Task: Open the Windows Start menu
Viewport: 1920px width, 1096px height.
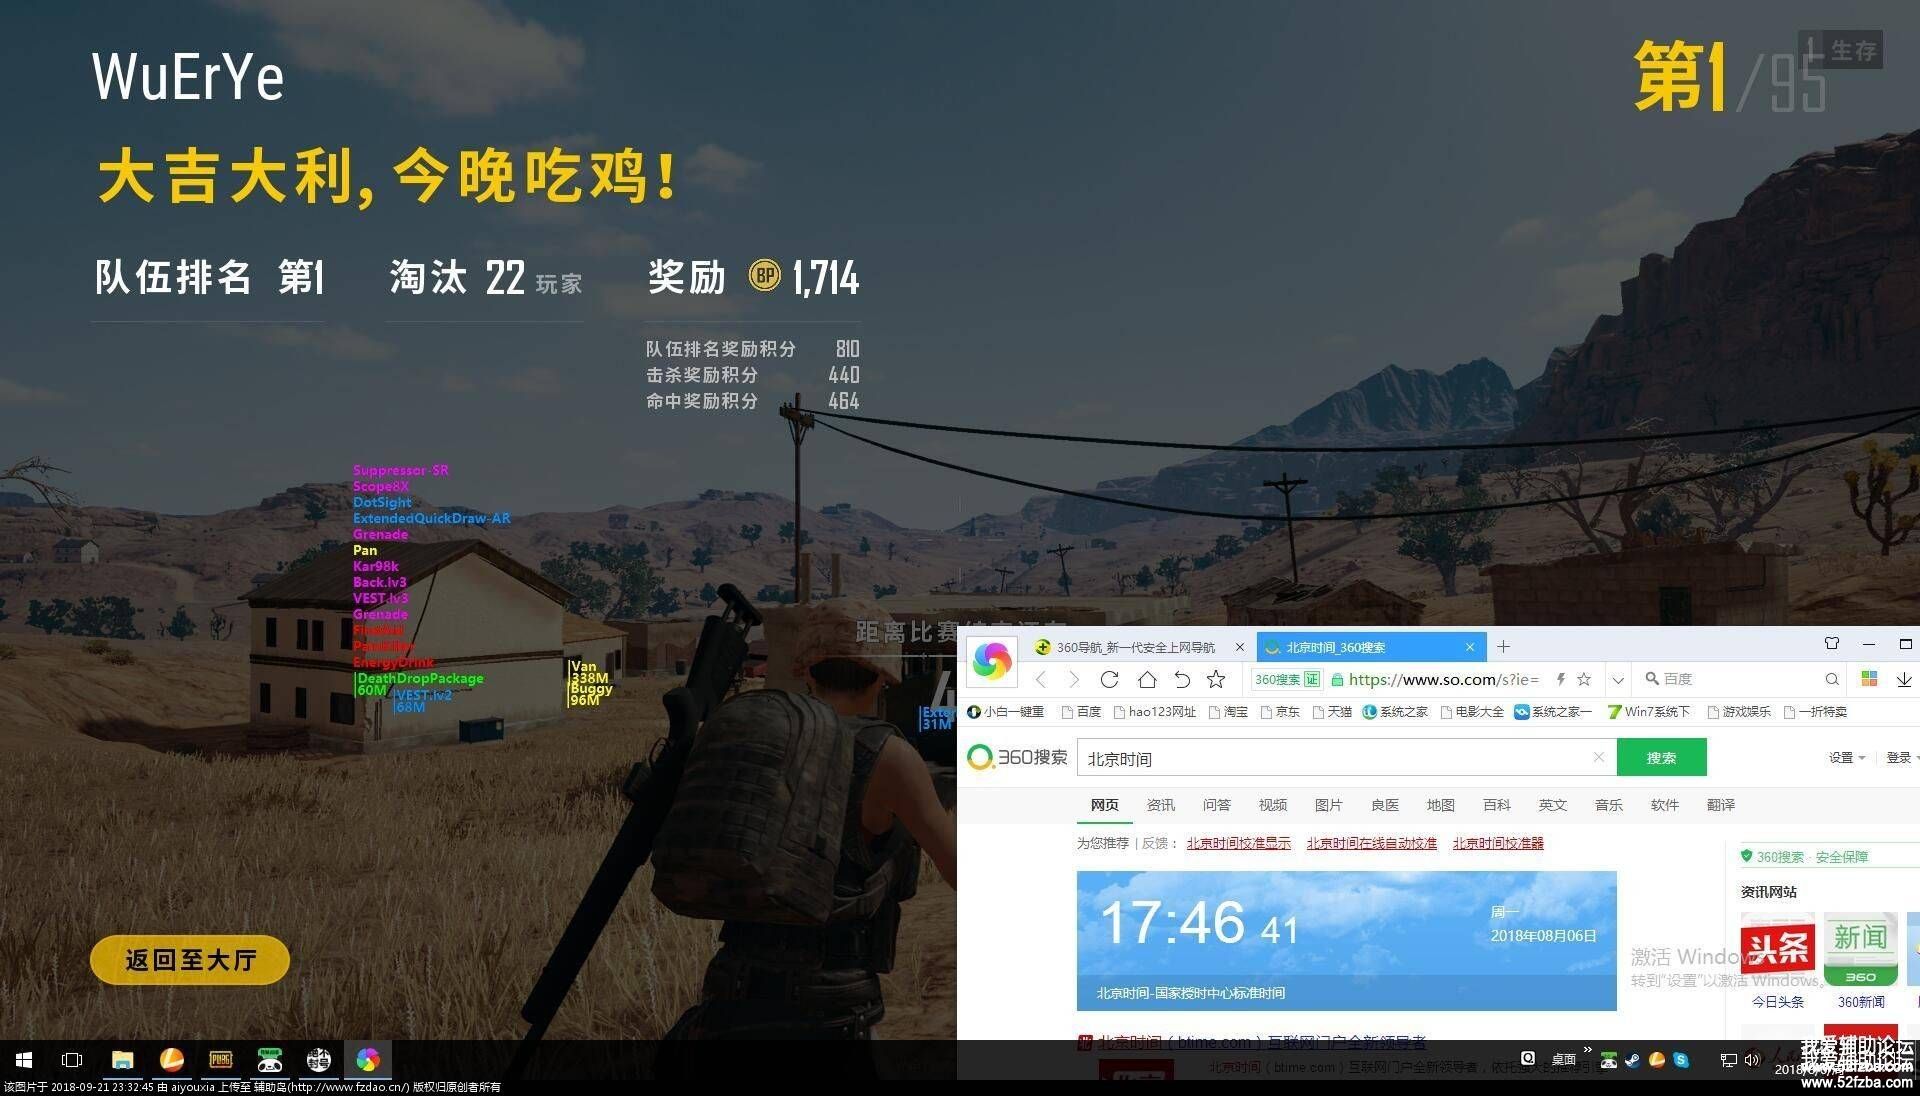Action: click(x=24, y=1059)
